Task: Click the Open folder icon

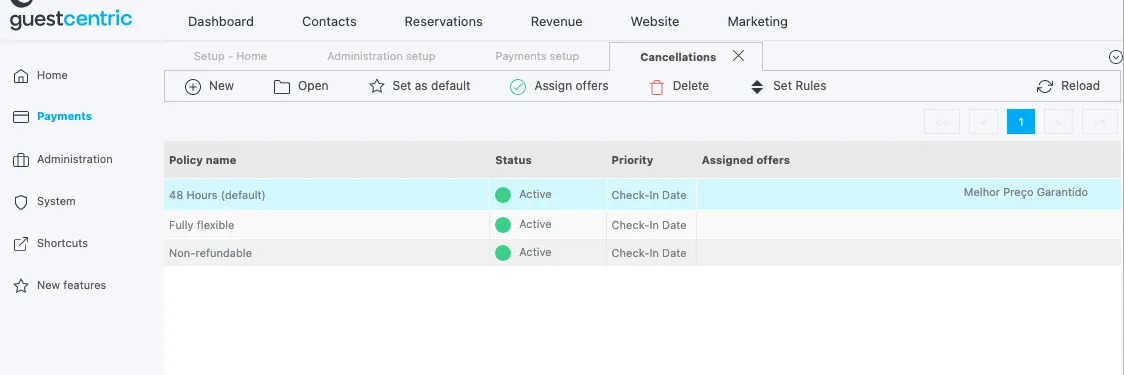Action: click(x=282, y=87)
